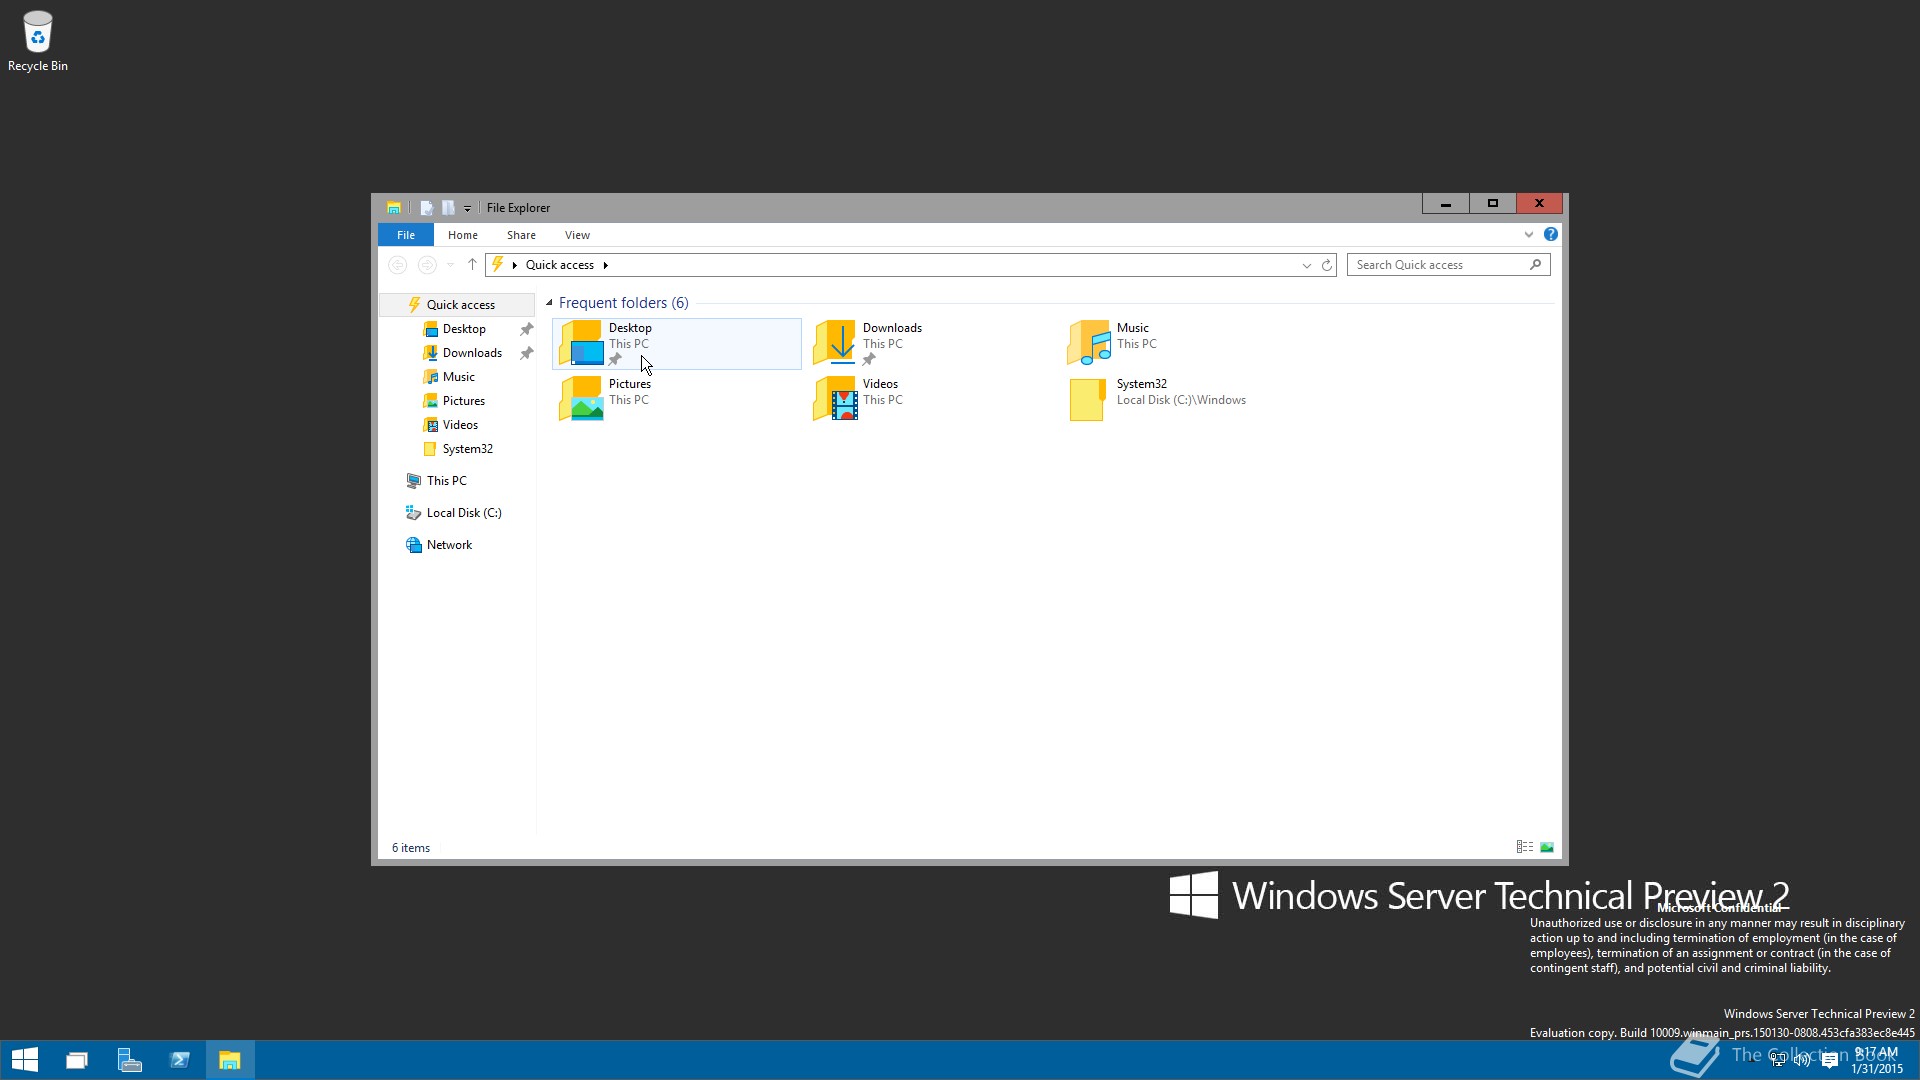Viewport: 1920px width, 1080px height.
Task: Click the Quick access breadcrumb in address bar
Action: tap(560, 265)
